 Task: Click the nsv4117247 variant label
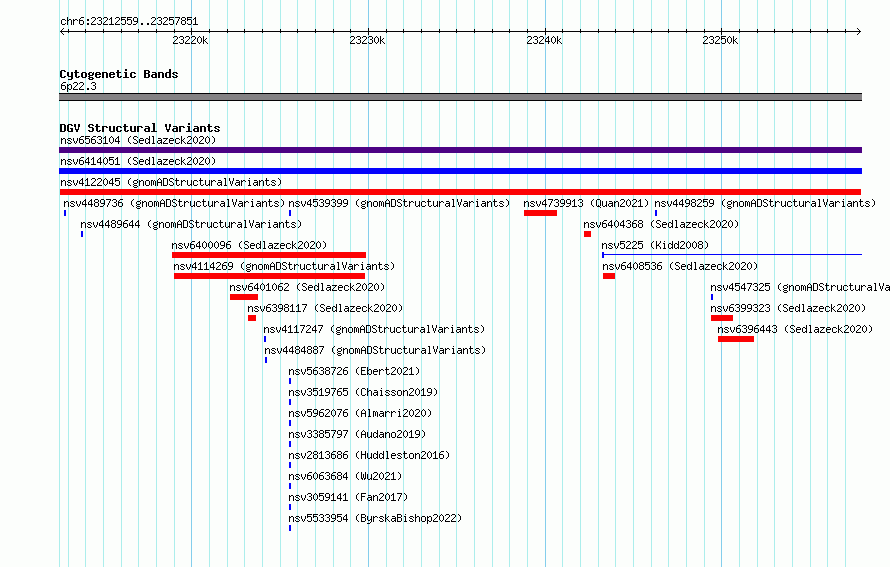tap(374, 329)
